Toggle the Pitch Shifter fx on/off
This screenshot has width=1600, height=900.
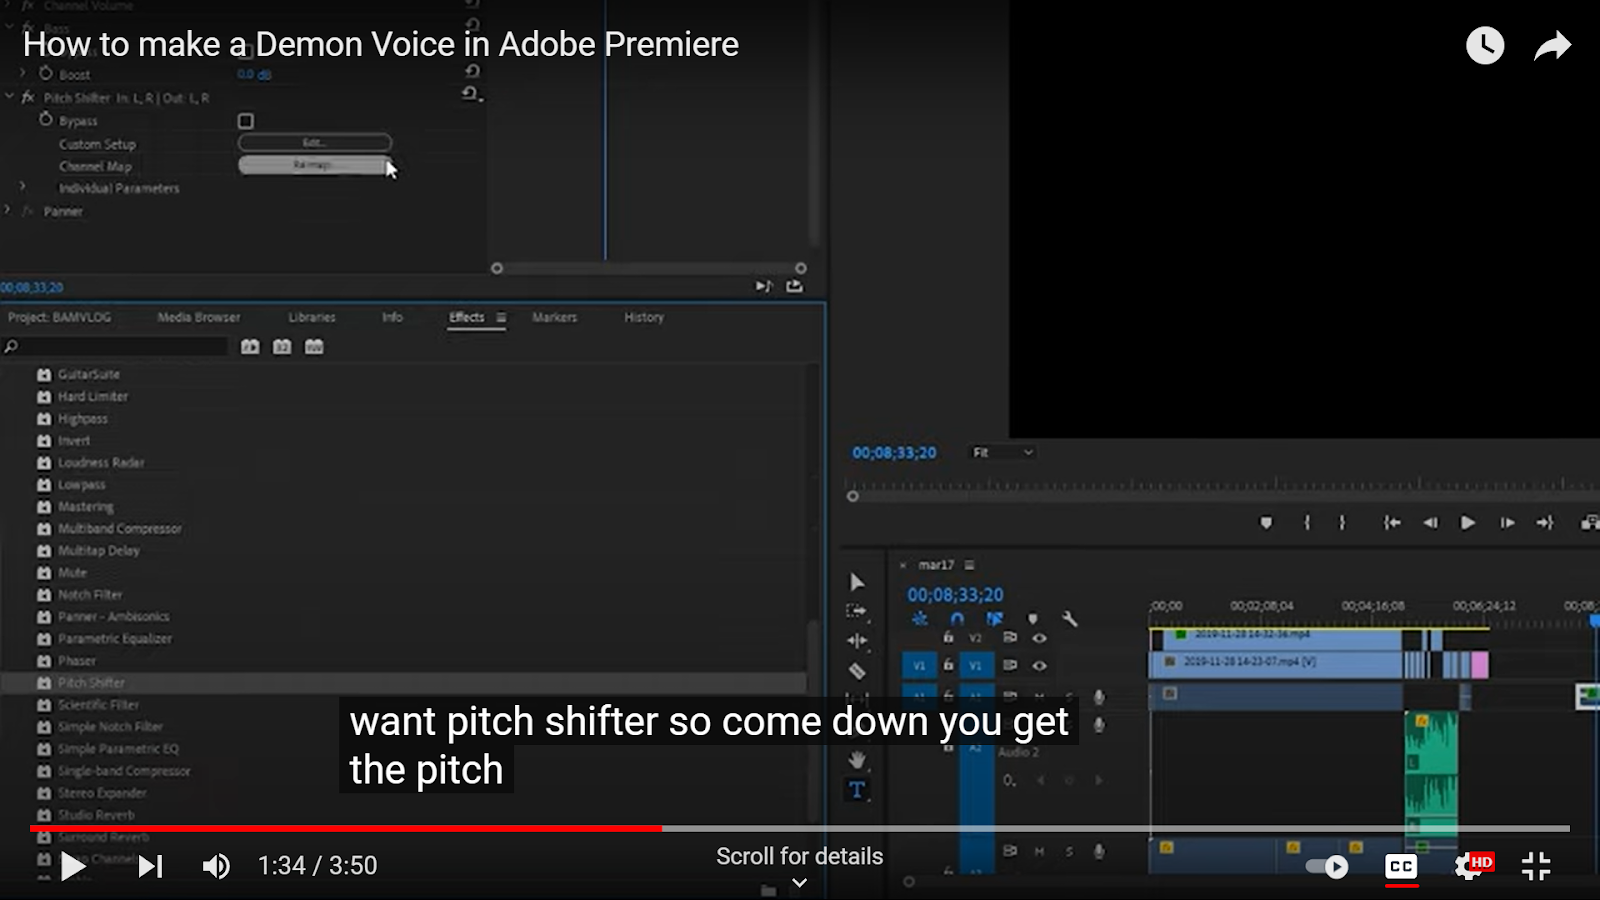point(28,97)
